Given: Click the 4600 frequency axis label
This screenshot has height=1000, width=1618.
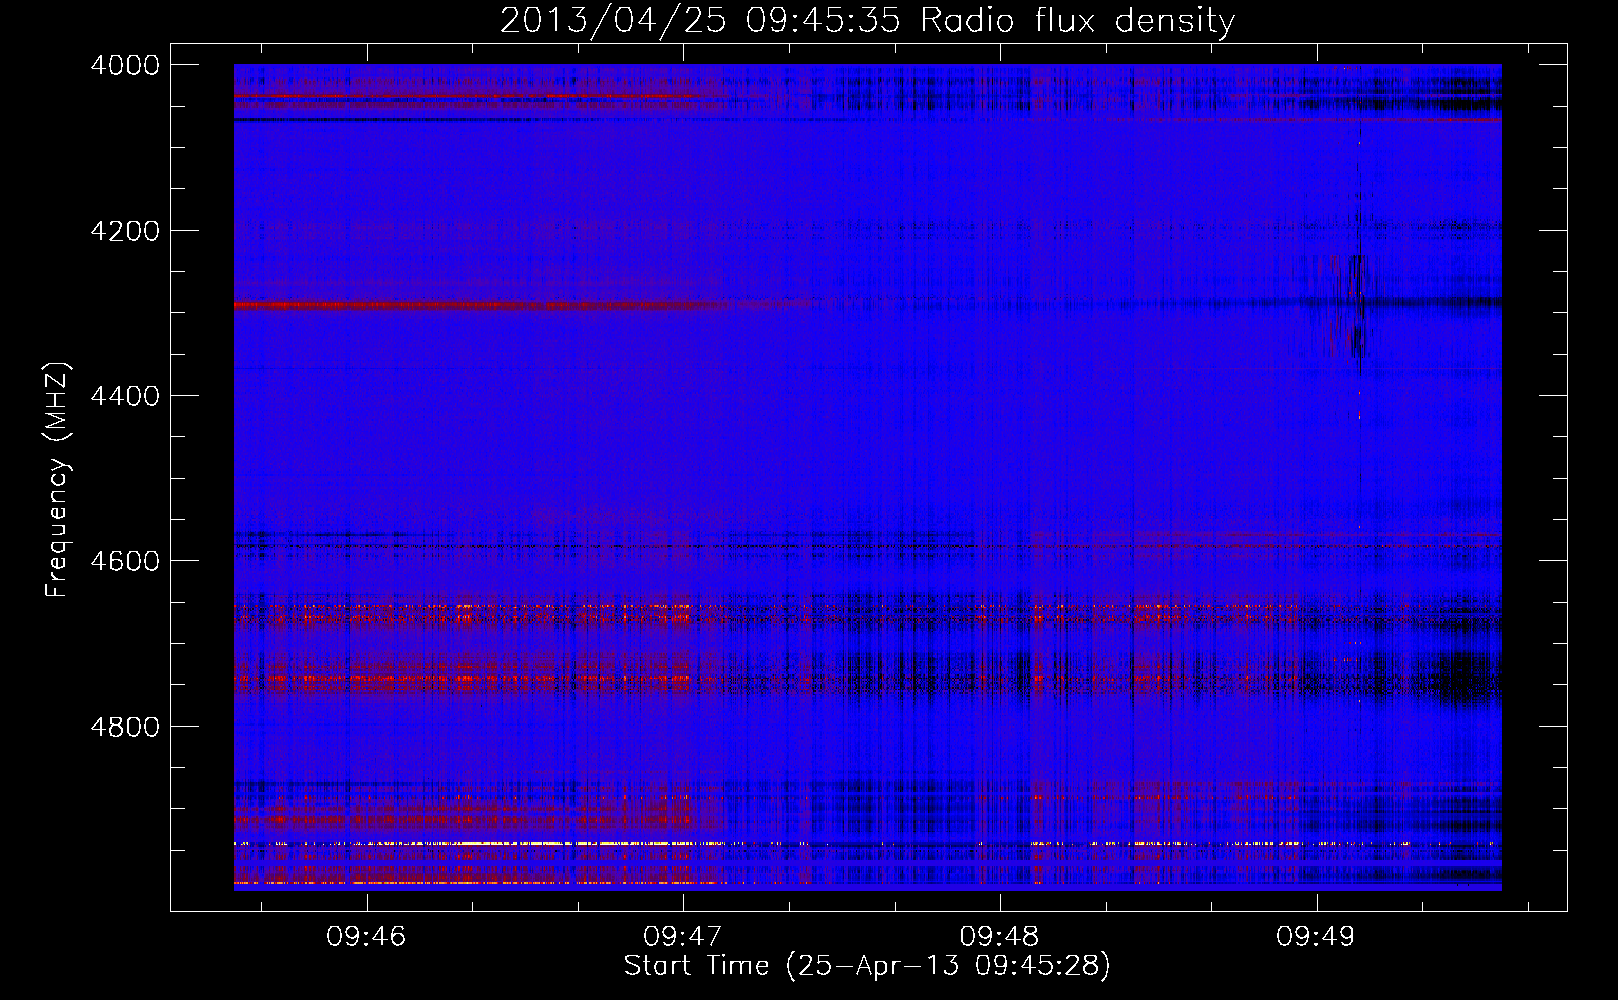Looking at the screenshot, I should (125, 561).
